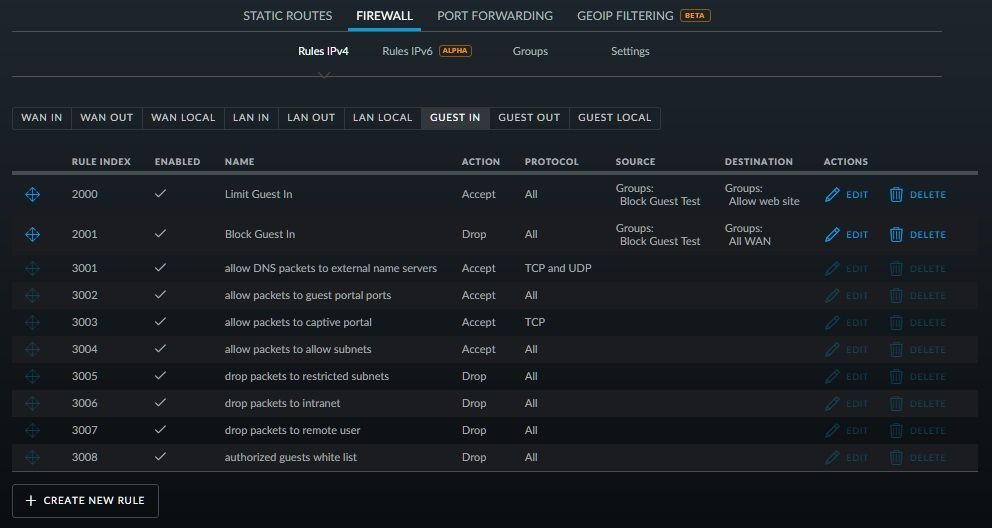Open the Rules IPv6 sub-tab

(408, 51)
